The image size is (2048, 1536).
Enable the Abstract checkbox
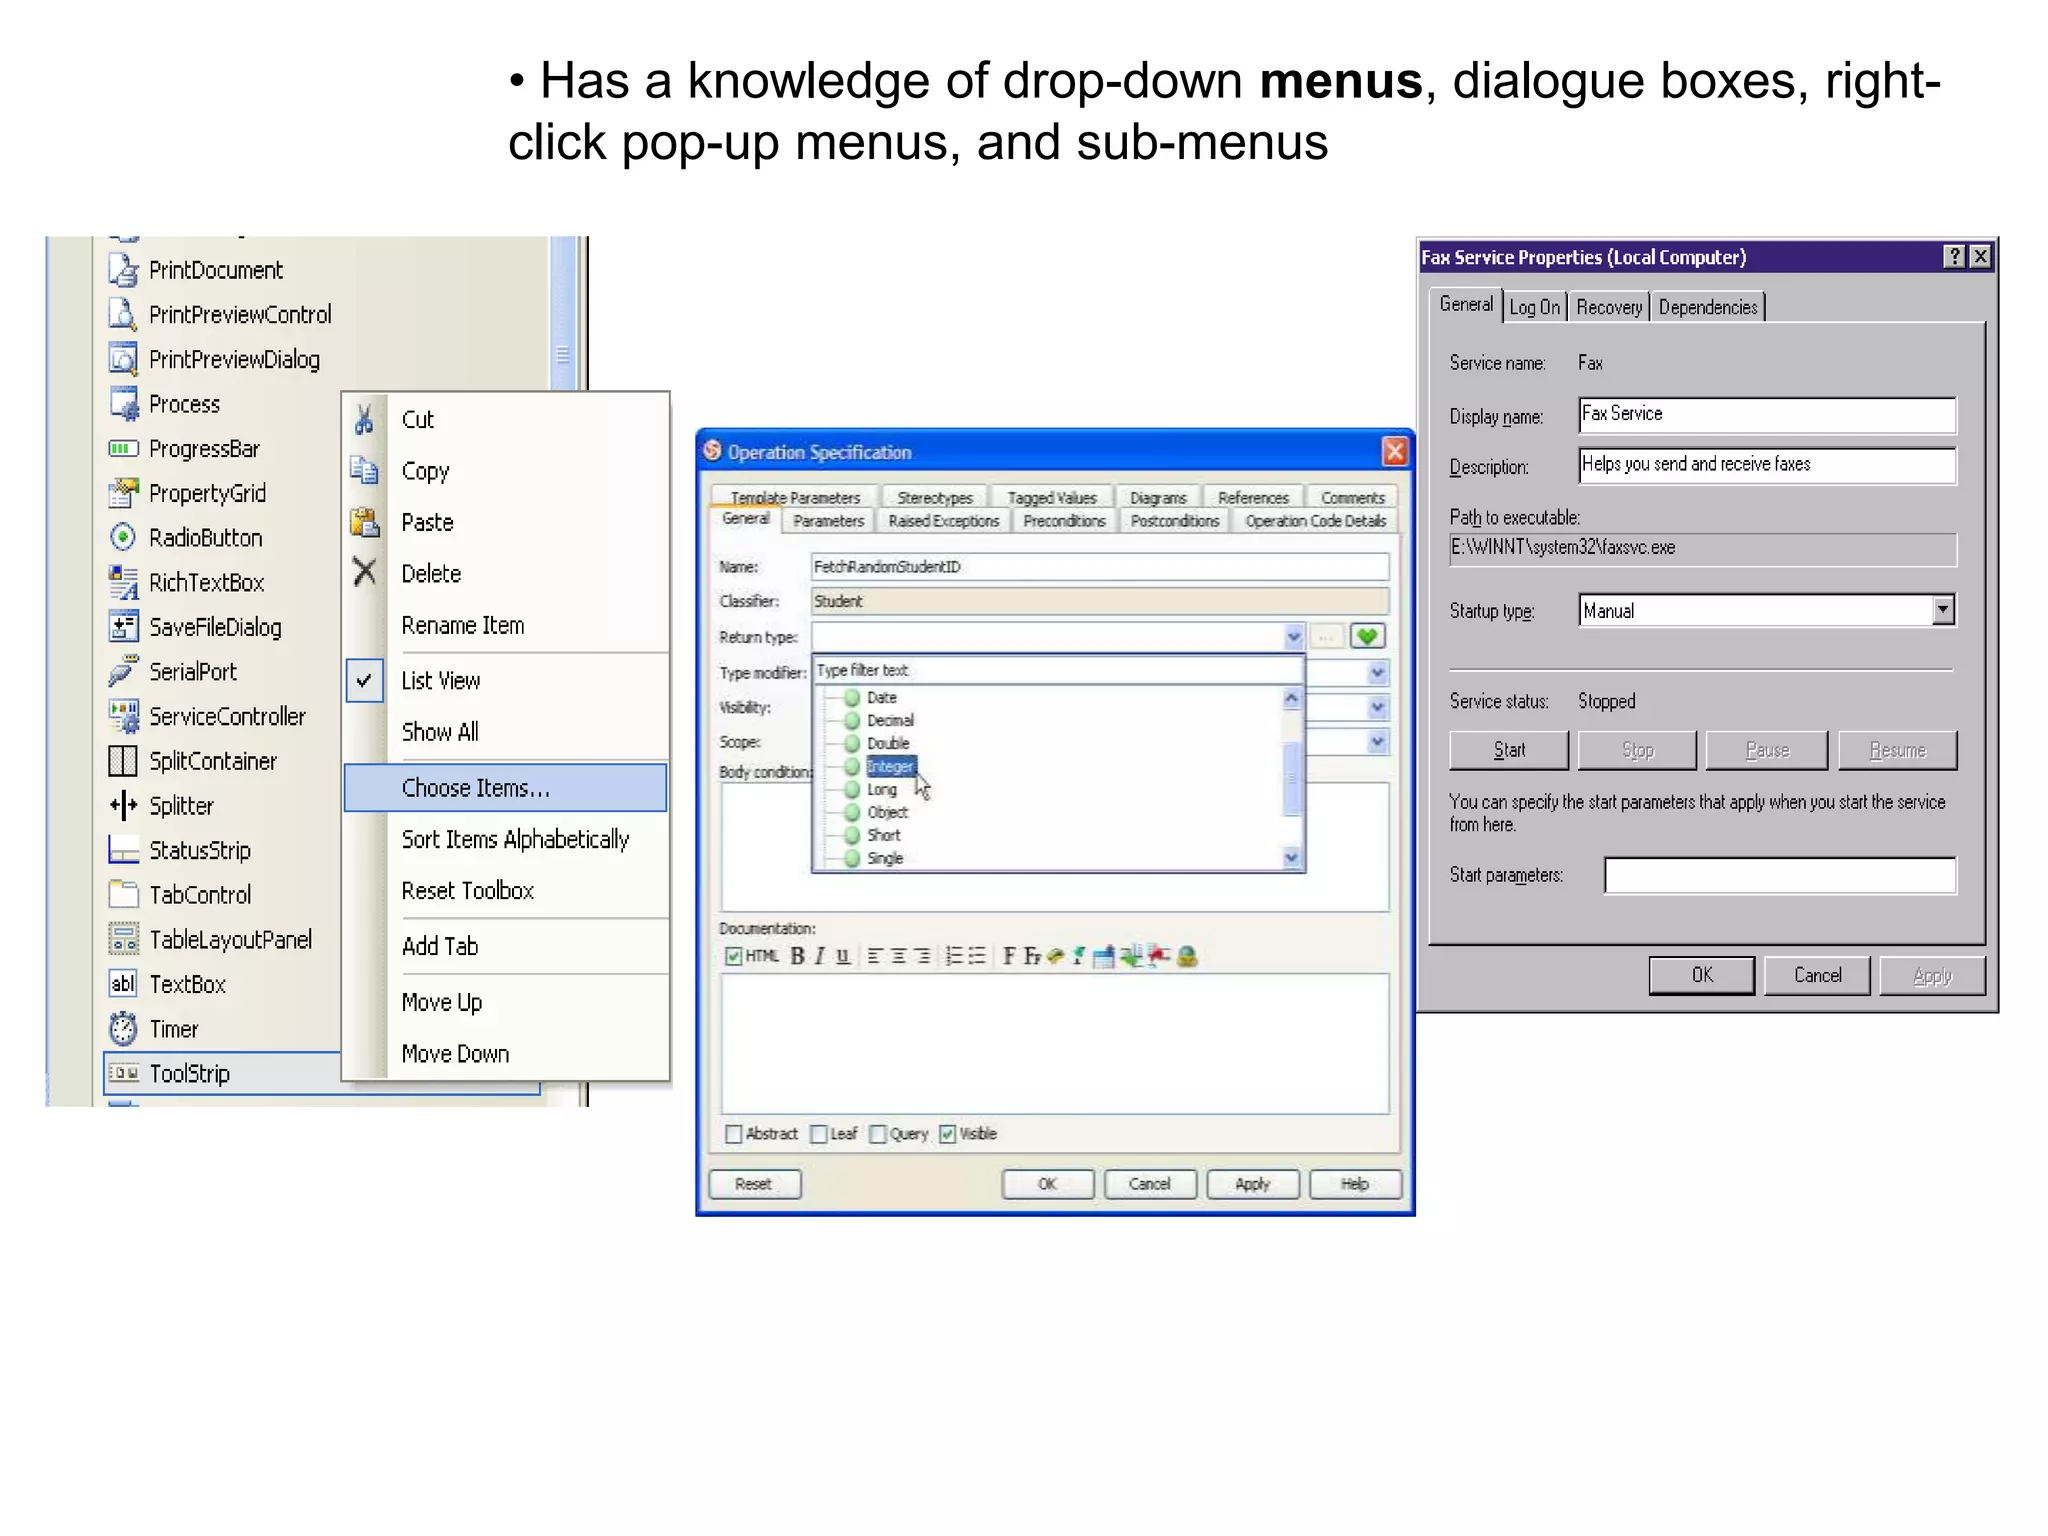tap(733, 1133)
